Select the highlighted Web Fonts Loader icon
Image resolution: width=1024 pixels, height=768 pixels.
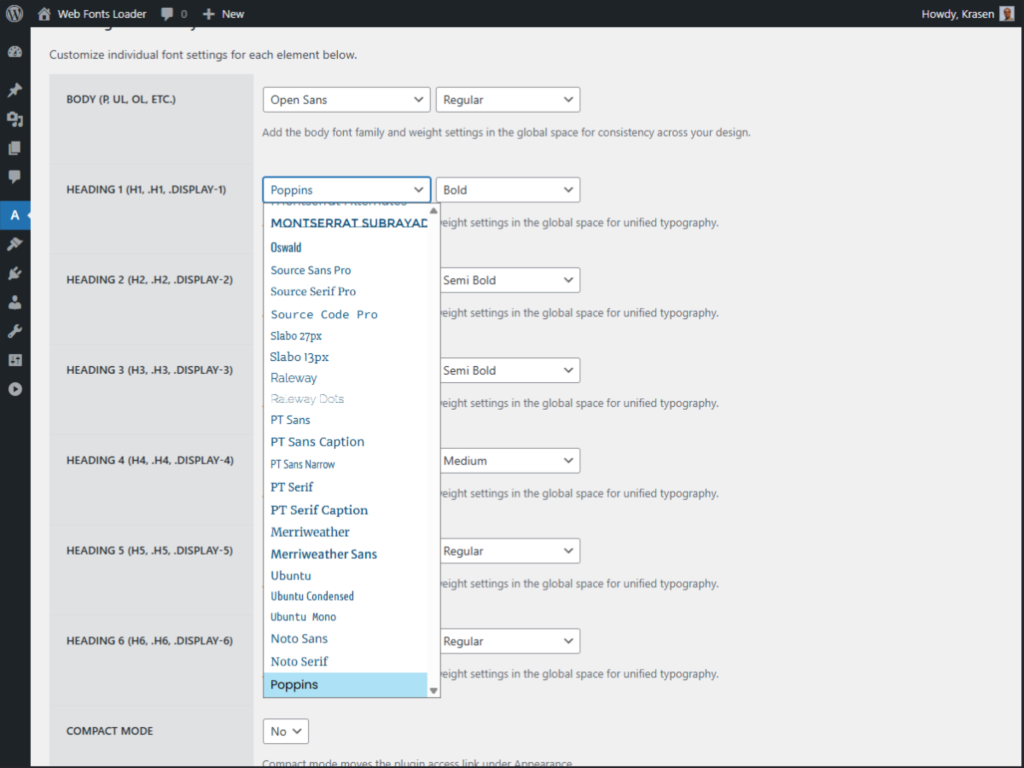click(x=14, y=215)
